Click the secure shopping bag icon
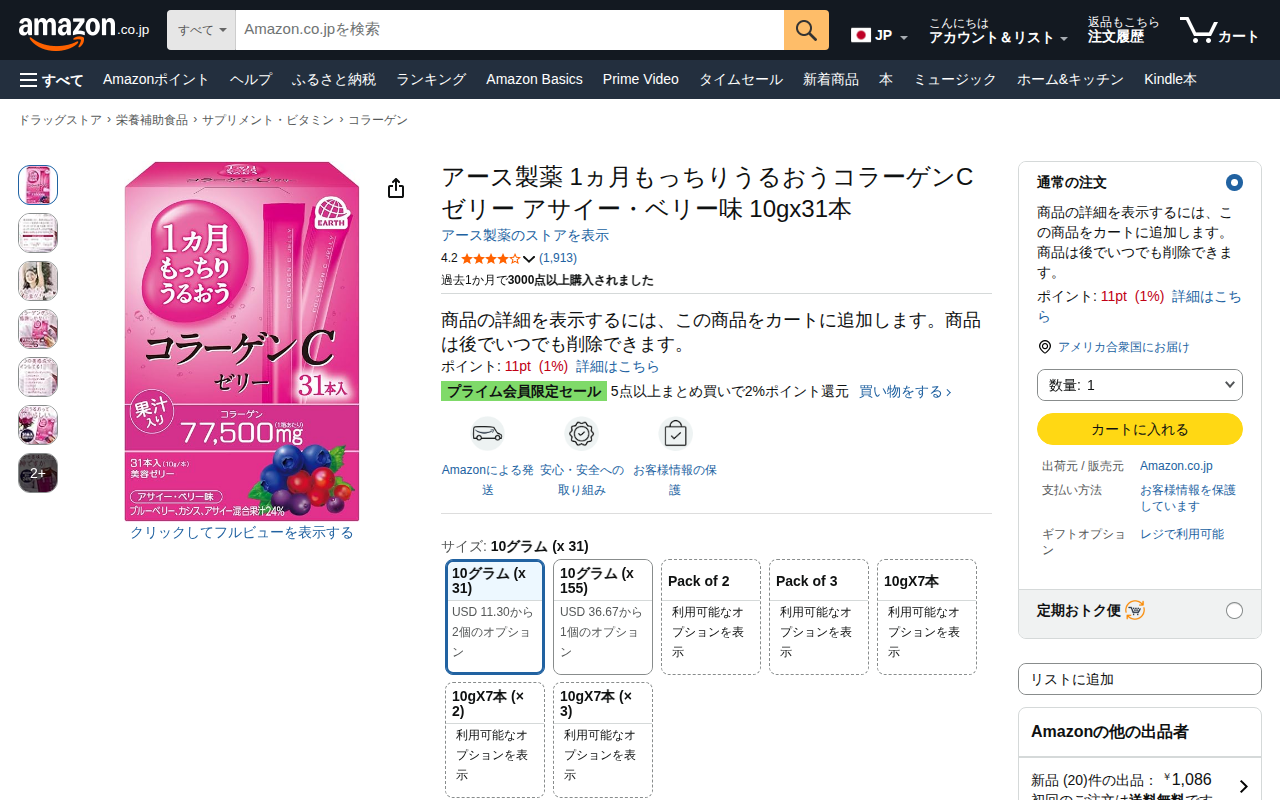This screenshot has width=1280, height=800. (675, 433)
